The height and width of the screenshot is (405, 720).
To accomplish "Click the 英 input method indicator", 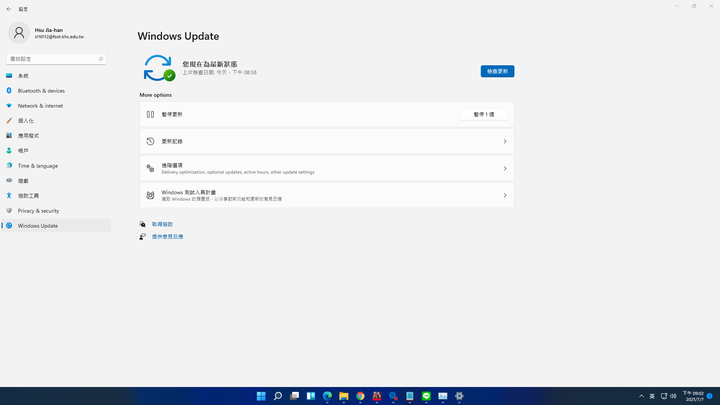I will [652, 396].
